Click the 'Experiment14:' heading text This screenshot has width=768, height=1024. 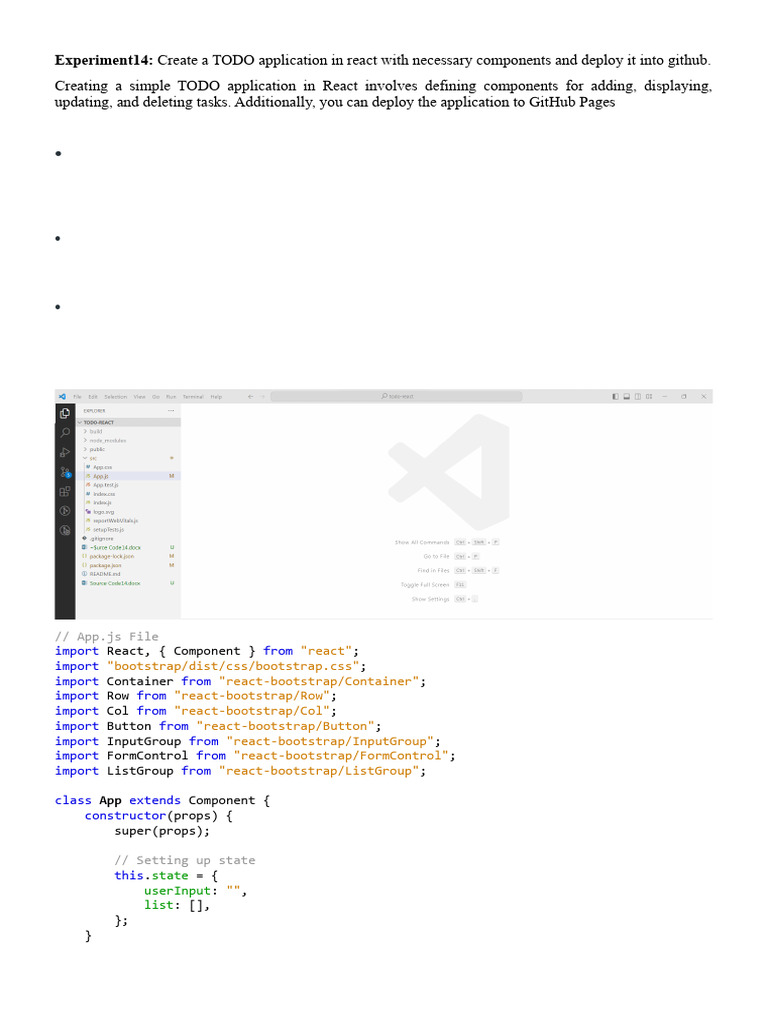(x=104, y=60)
